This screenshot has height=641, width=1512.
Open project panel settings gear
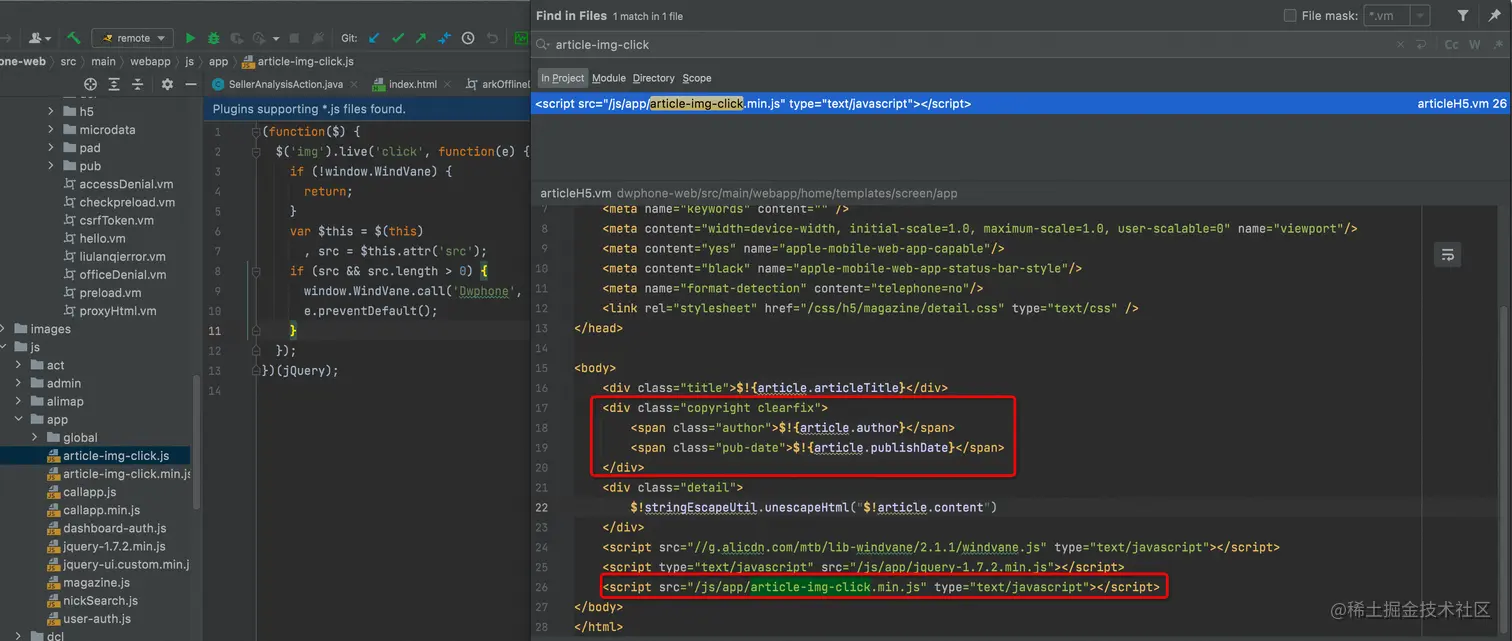[x=167, y=84]
